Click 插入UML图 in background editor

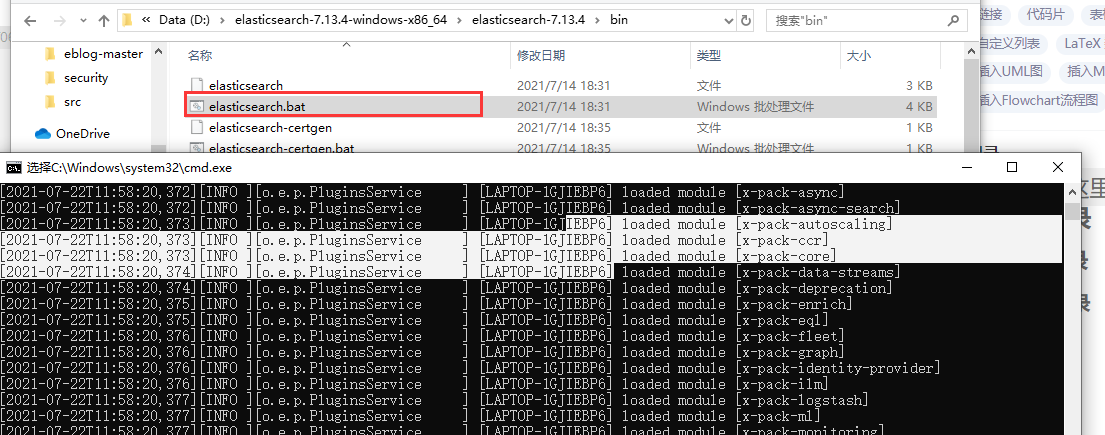pos(1011,71)
